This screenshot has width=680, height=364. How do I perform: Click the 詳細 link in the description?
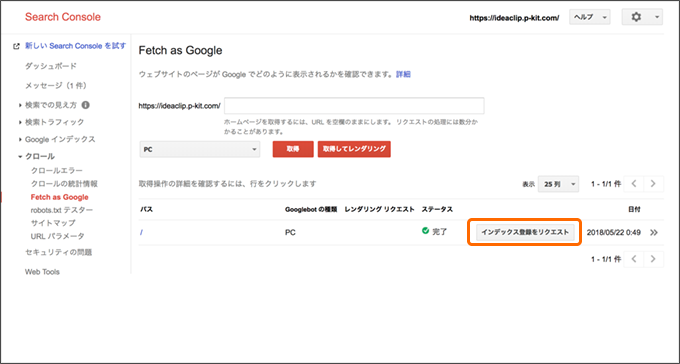(x=403, y=75)
